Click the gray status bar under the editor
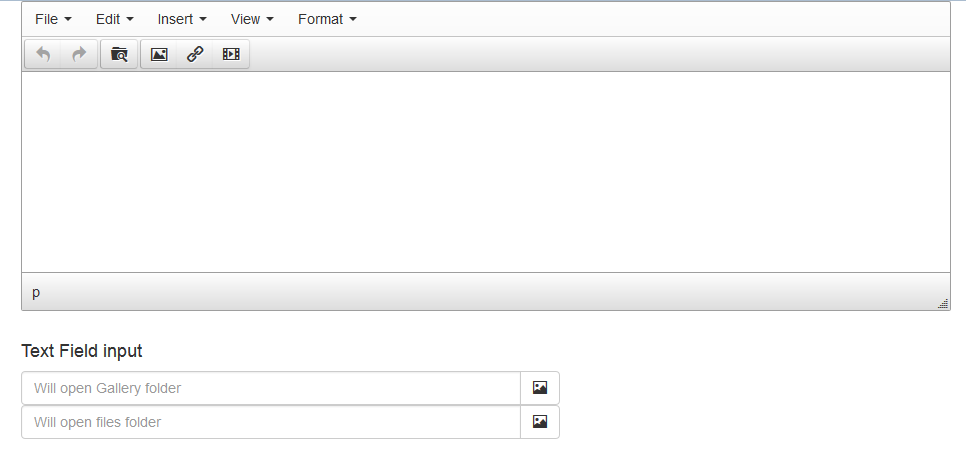The width and height of the screenshot is (966, 464). 485,291
